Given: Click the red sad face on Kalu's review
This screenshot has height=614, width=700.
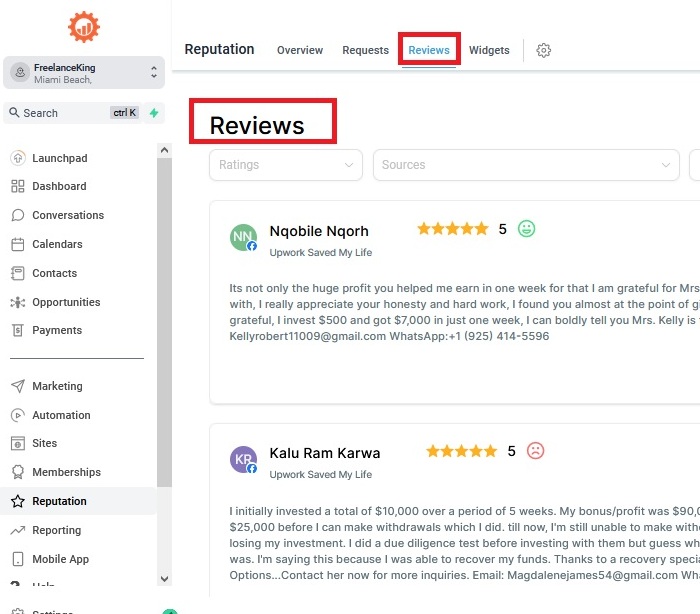Looking at the screenshot, I should [x=536, y=451].
